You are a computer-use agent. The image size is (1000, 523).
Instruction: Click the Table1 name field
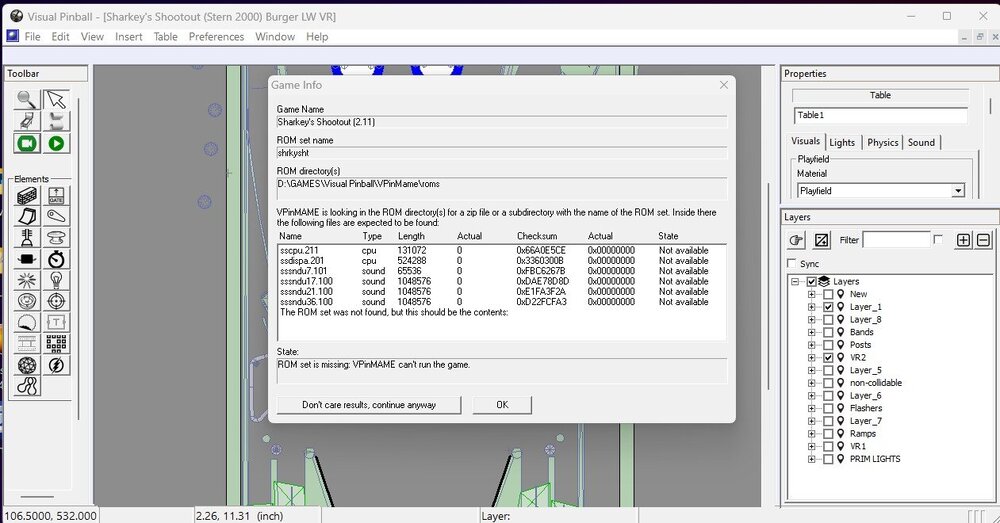point(881,115)
